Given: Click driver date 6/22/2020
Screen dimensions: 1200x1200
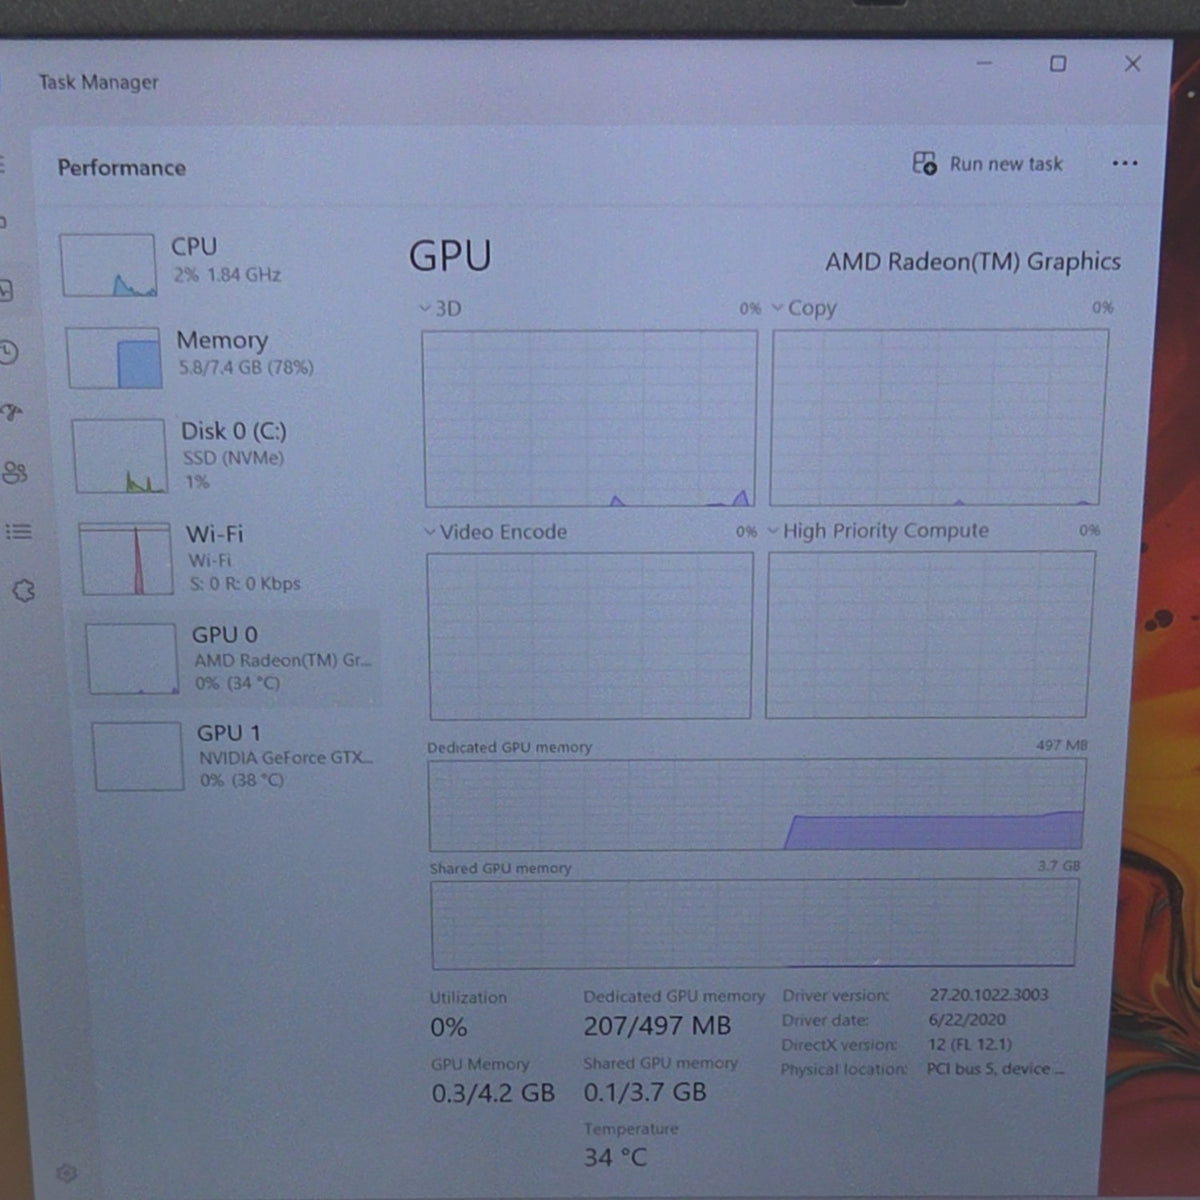Looking at the screenshot, I should [x=967, y=1020].
